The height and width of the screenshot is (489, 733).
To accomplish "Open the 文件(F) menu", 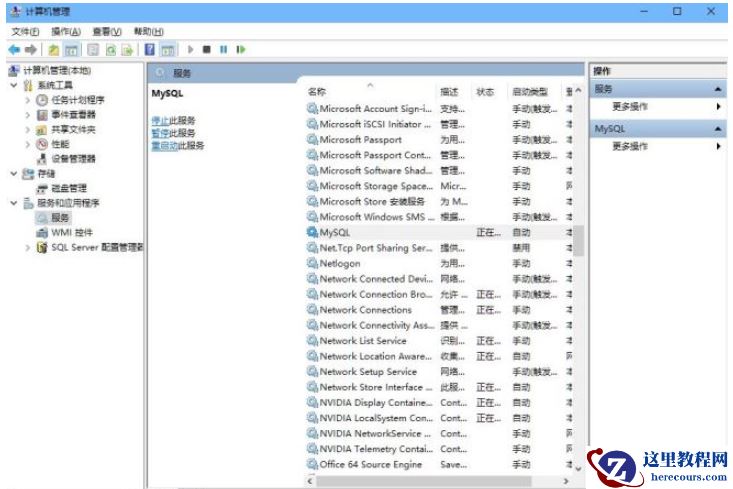I will (x=25, y=31).
